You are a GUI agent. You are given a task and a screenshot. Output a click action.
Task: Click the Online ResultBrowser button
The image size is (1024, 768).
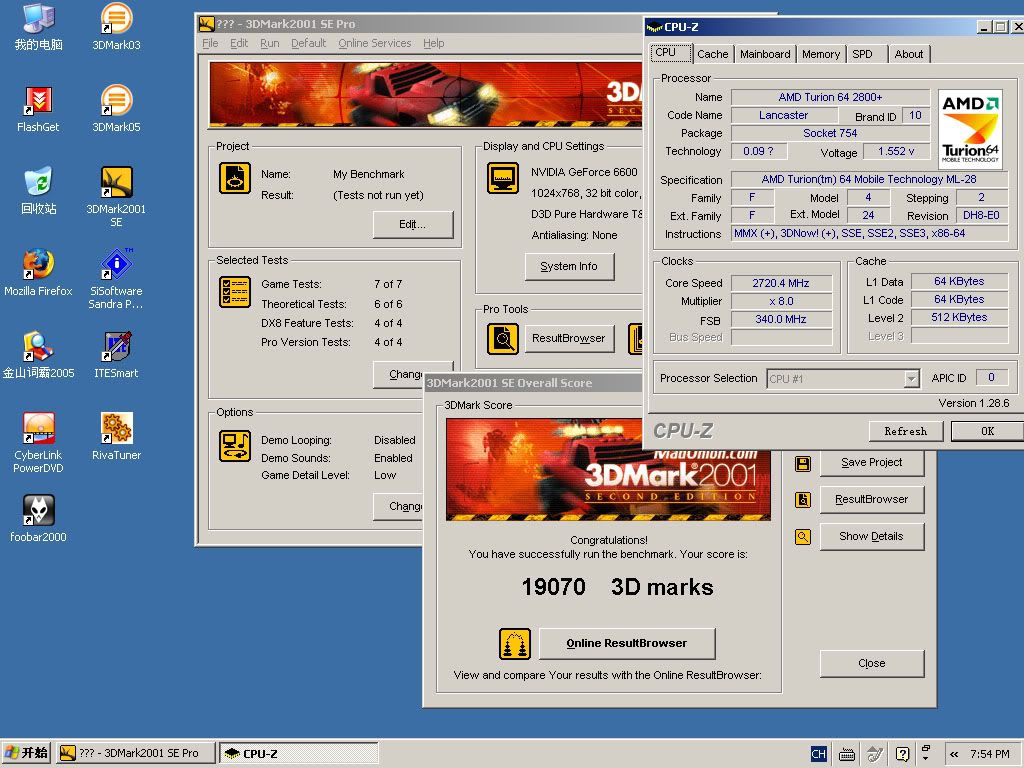pyautogui.click(x=627, y=643)
